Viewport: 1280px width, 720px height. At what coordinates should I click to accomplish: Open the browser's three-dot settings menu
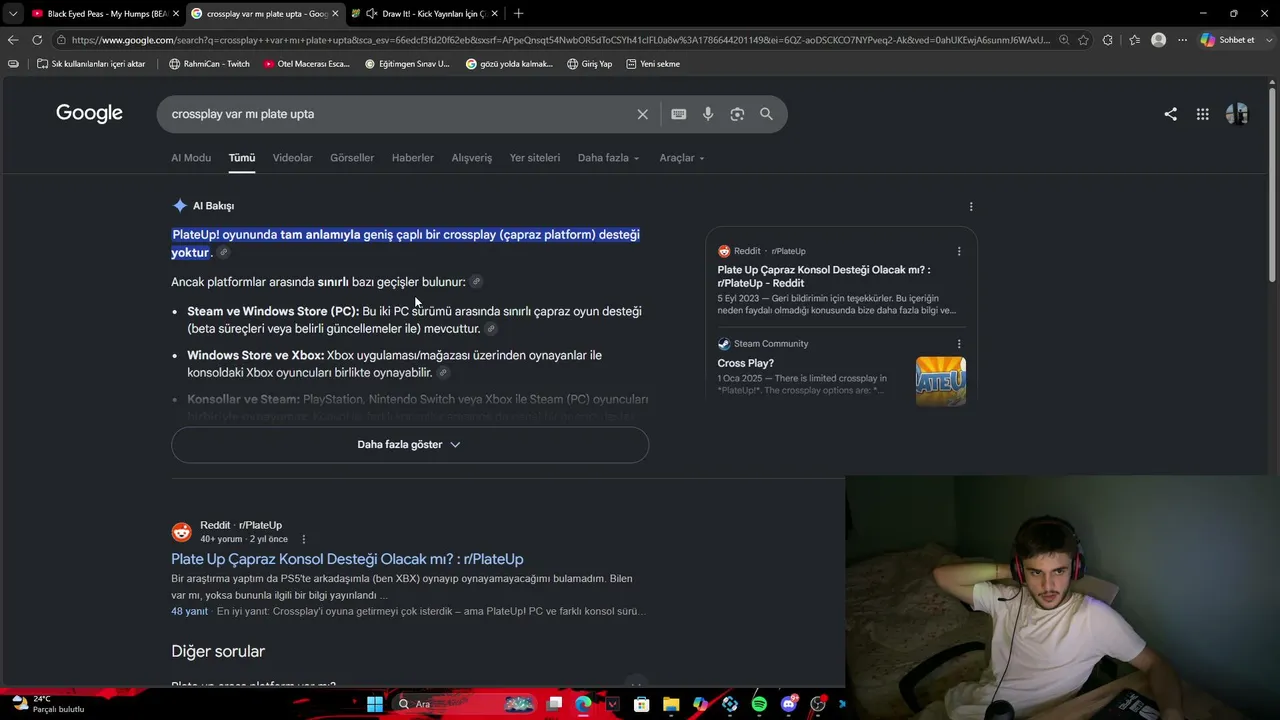click(1182, 40)
